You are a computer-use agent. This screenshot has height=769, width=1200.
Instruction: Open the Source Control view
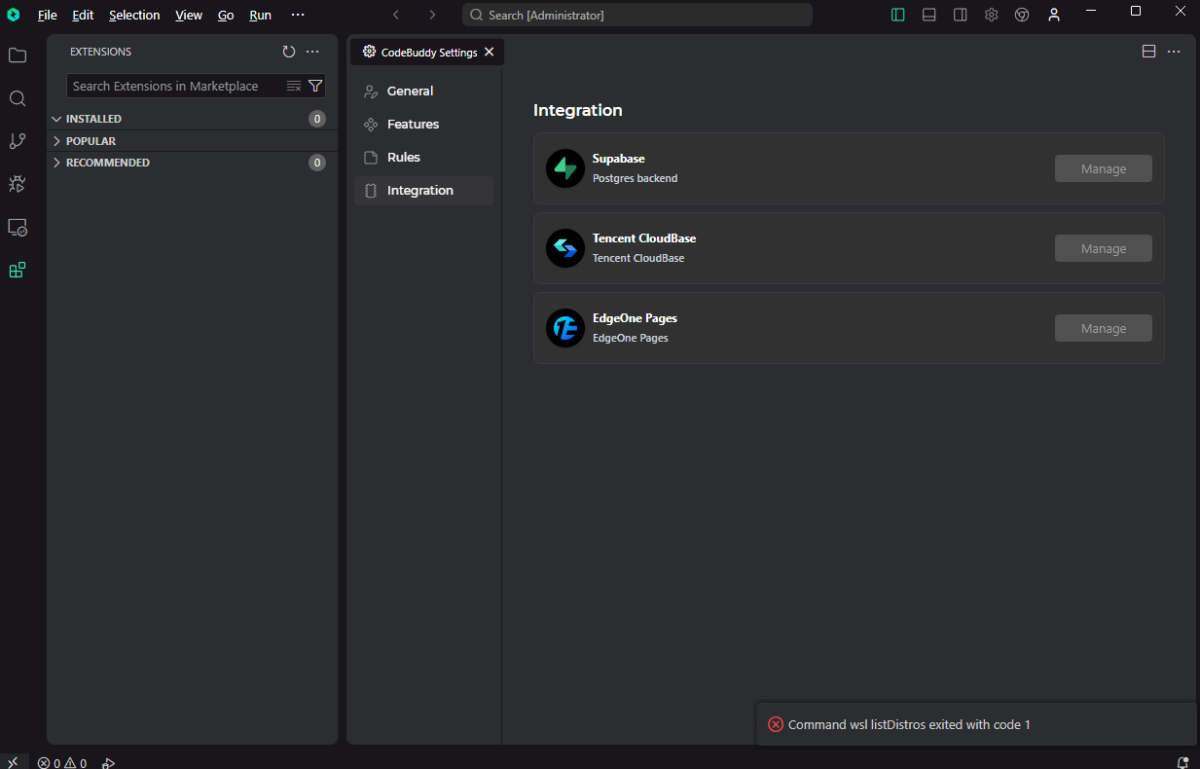tap(17, 141)
